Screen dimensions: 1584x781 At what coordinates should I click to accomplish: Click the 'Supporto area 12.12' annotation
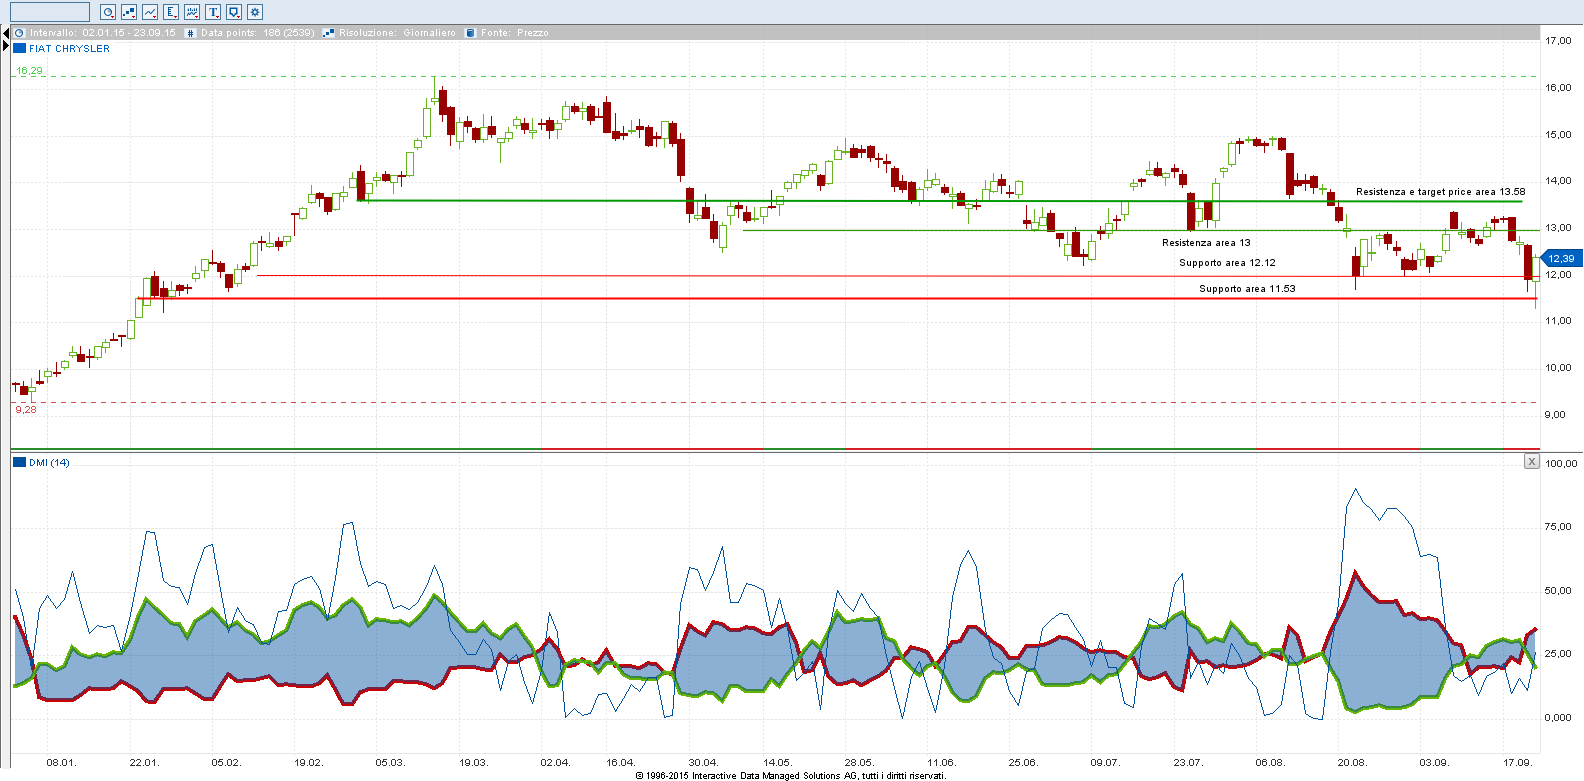tap(1227, 263)
